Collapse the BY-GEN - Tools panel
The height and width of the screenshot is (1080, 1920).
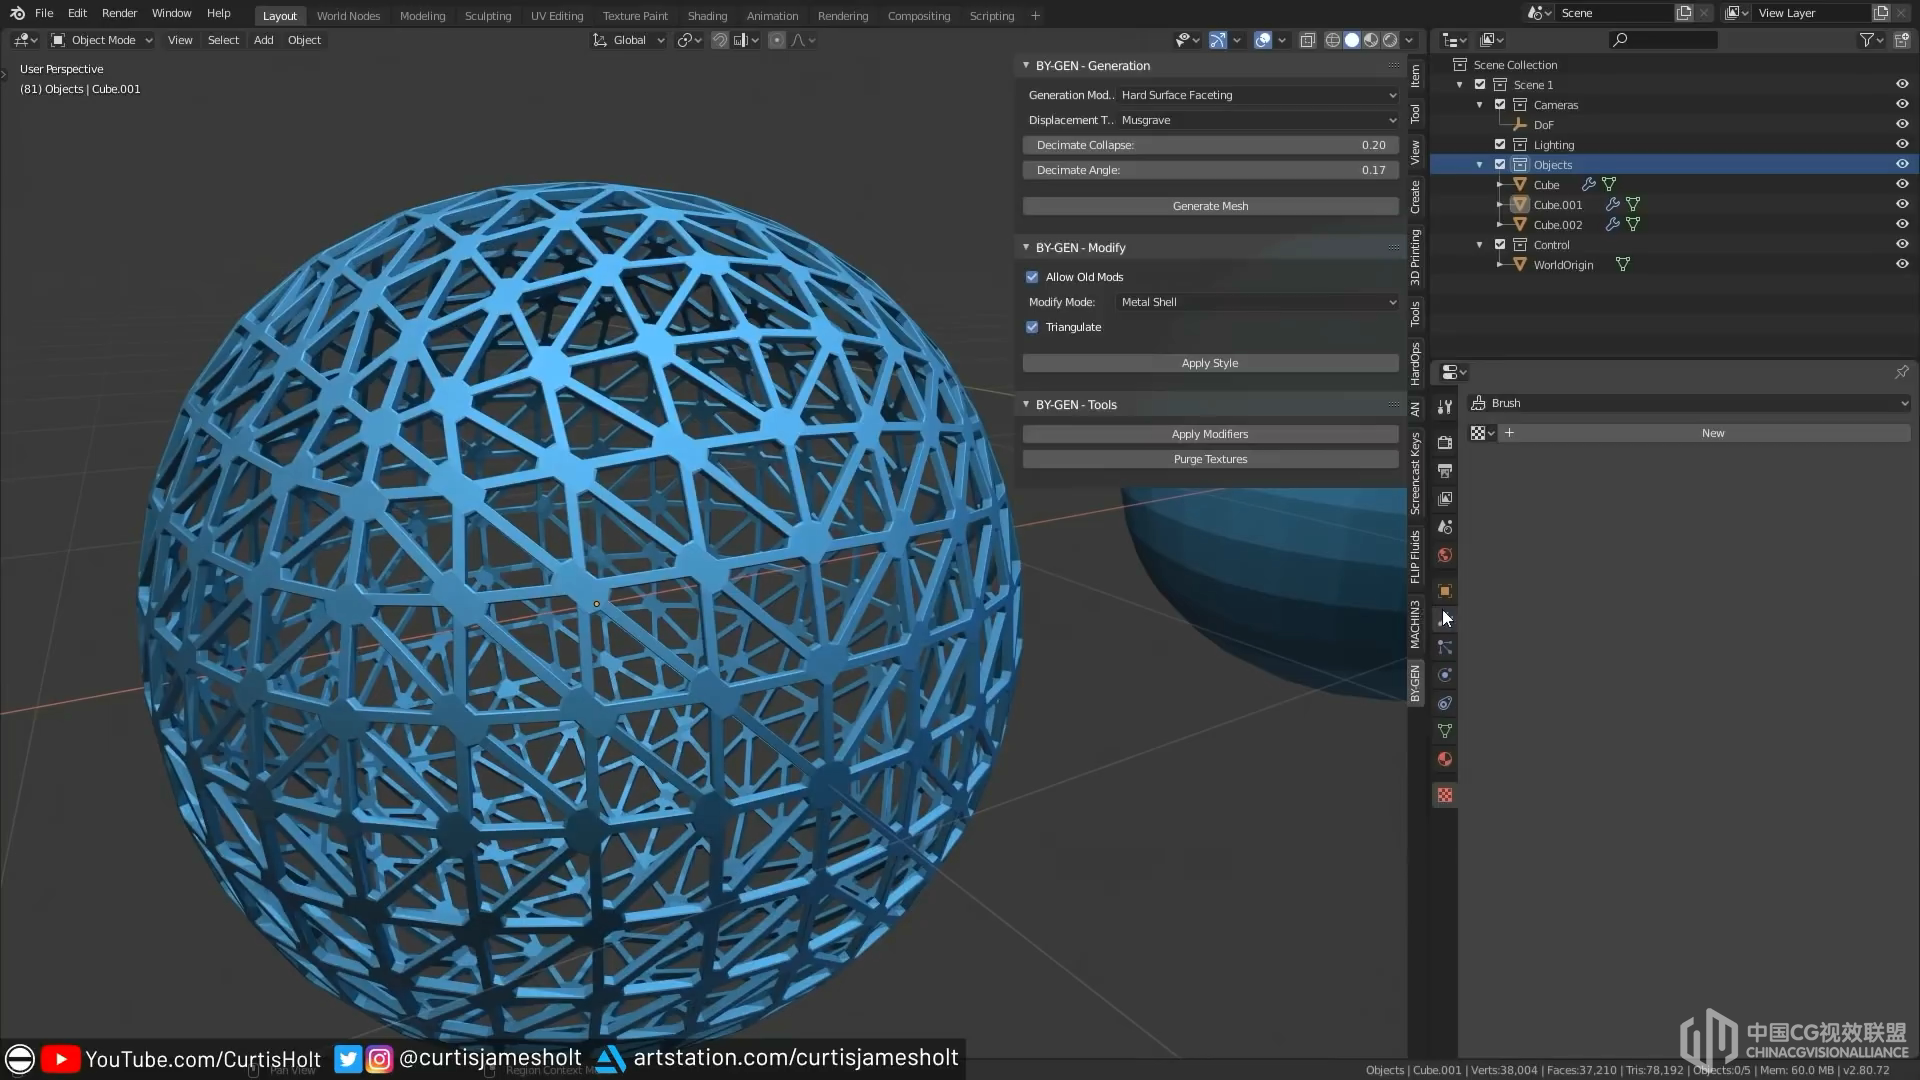pyautogui.click(x=1026, y=404)
